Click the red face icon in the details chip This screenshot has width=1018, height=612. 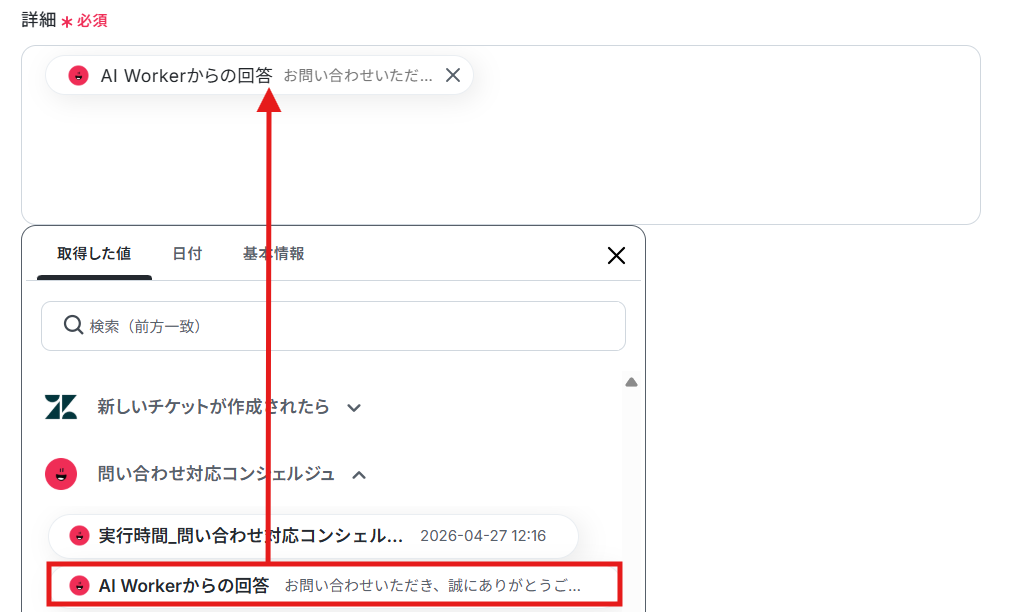(79, 75)
